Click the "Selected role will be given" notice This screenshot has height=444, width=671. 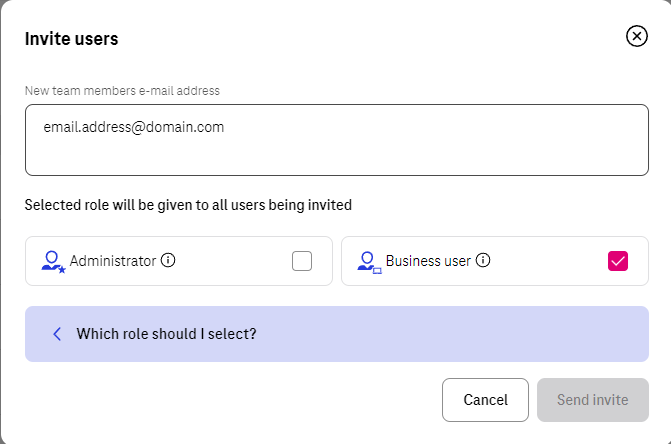[188, 205]
